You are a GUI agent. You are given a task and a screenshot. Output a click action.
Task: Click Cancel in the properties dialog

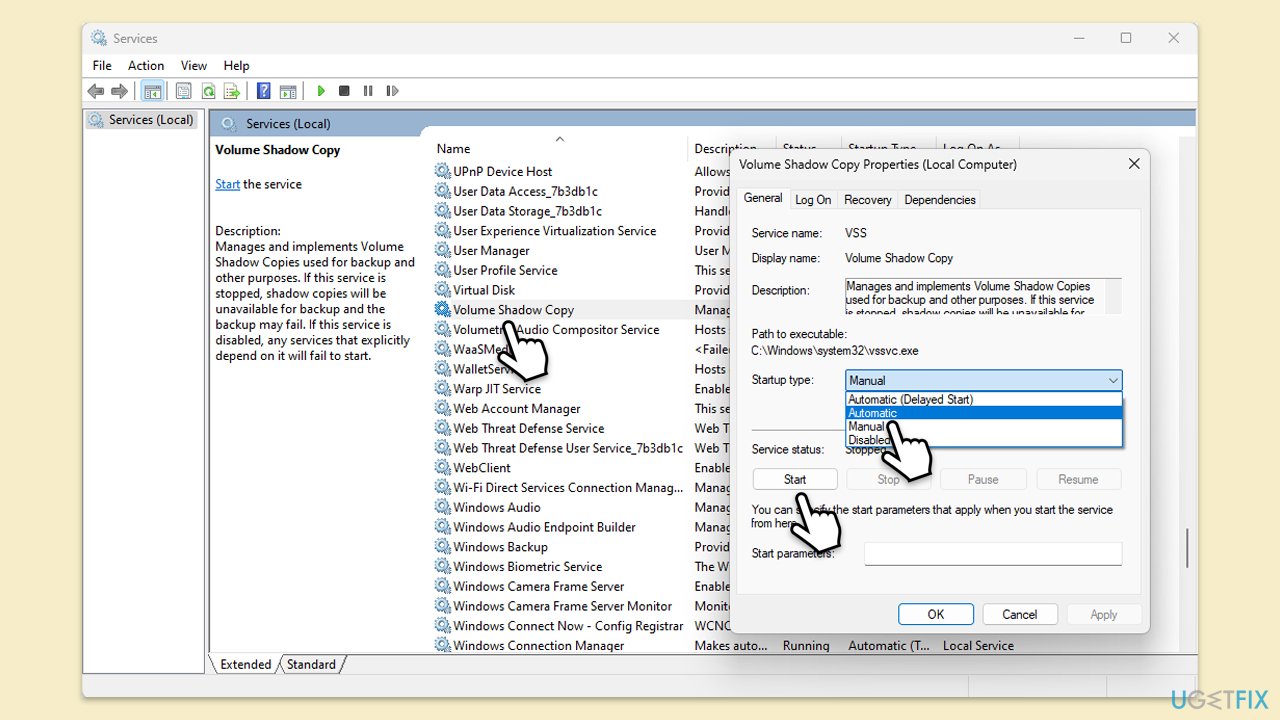click(1020, 615)
